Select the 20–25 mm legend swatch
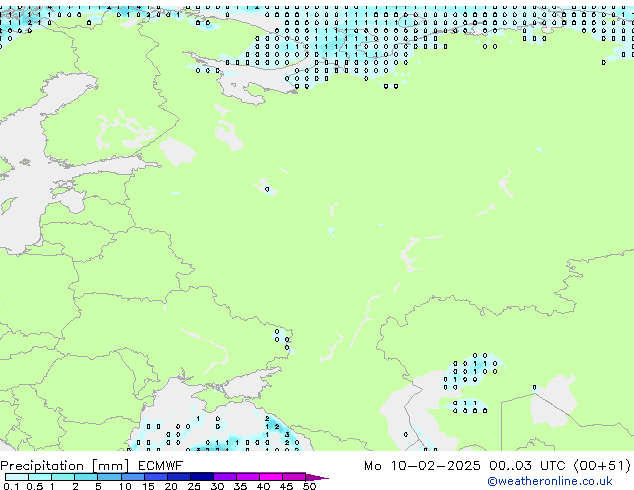 179,477
